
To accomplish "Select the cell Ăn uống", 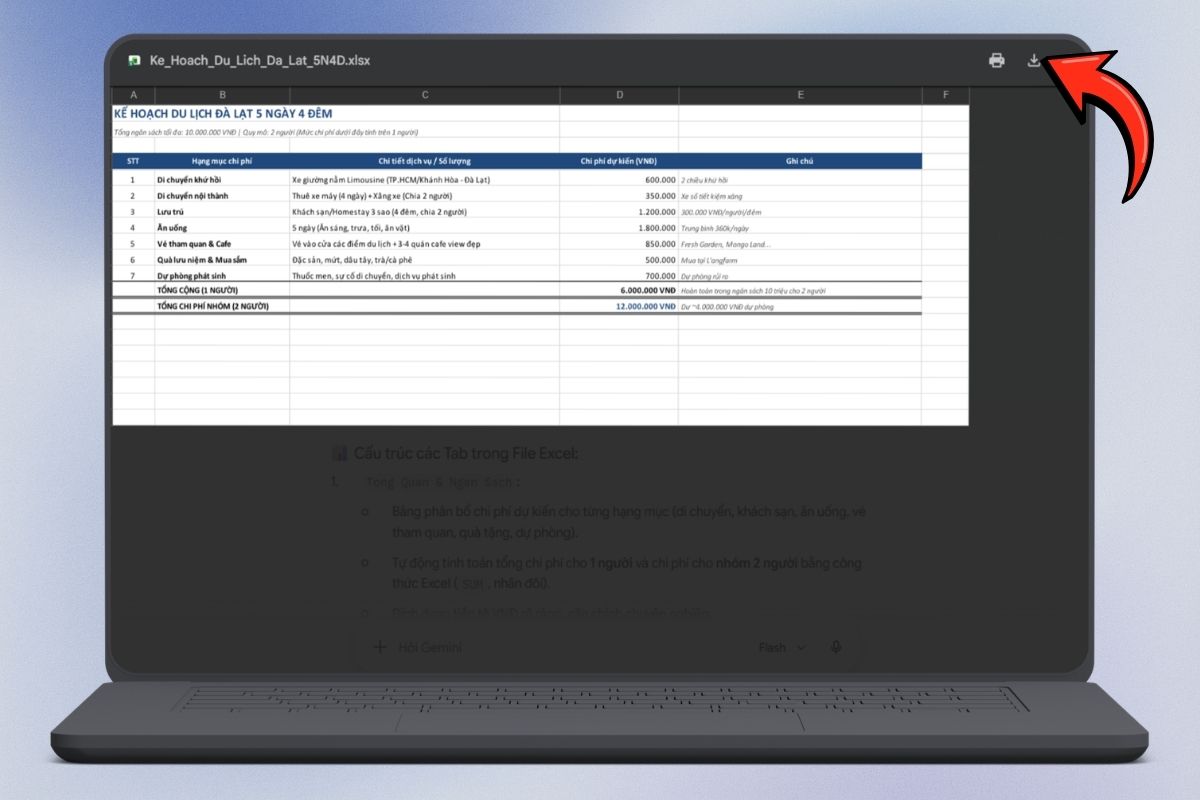I will 222,228.
